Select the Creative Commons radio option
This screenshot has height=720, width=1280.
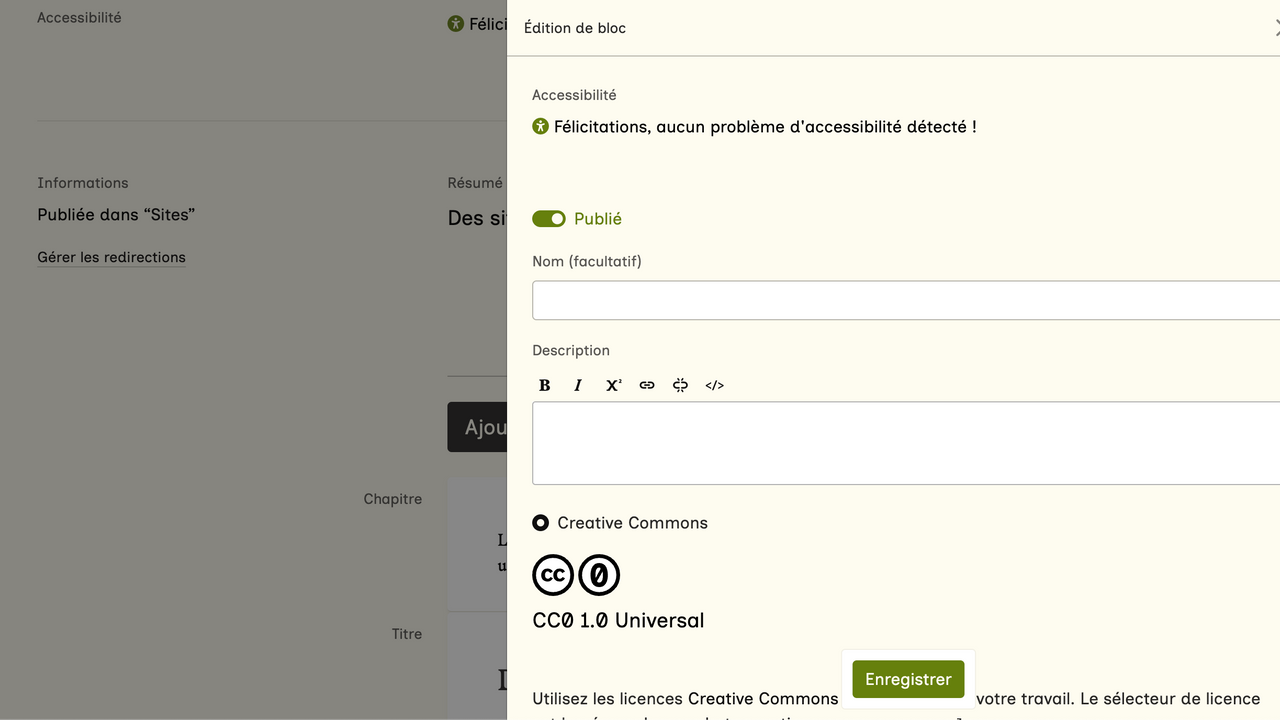tap(541, 523)
